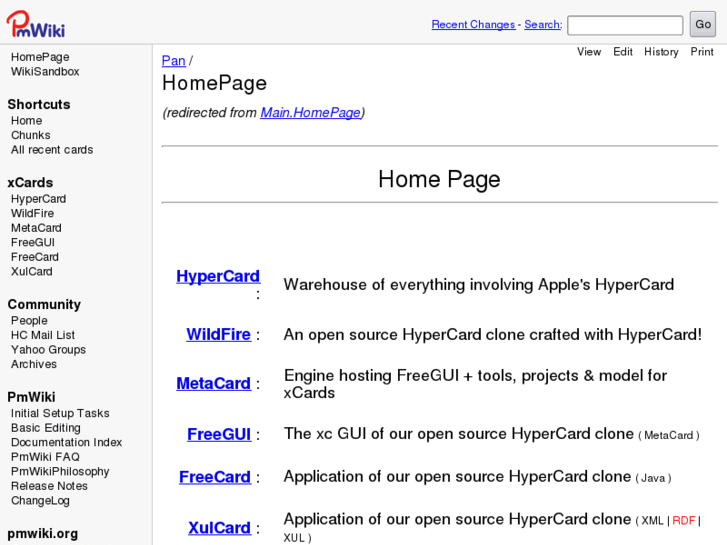Open the Main.HomePage redirect link
The height and width of the screenshot is (545, 727).
click(310, 113)
